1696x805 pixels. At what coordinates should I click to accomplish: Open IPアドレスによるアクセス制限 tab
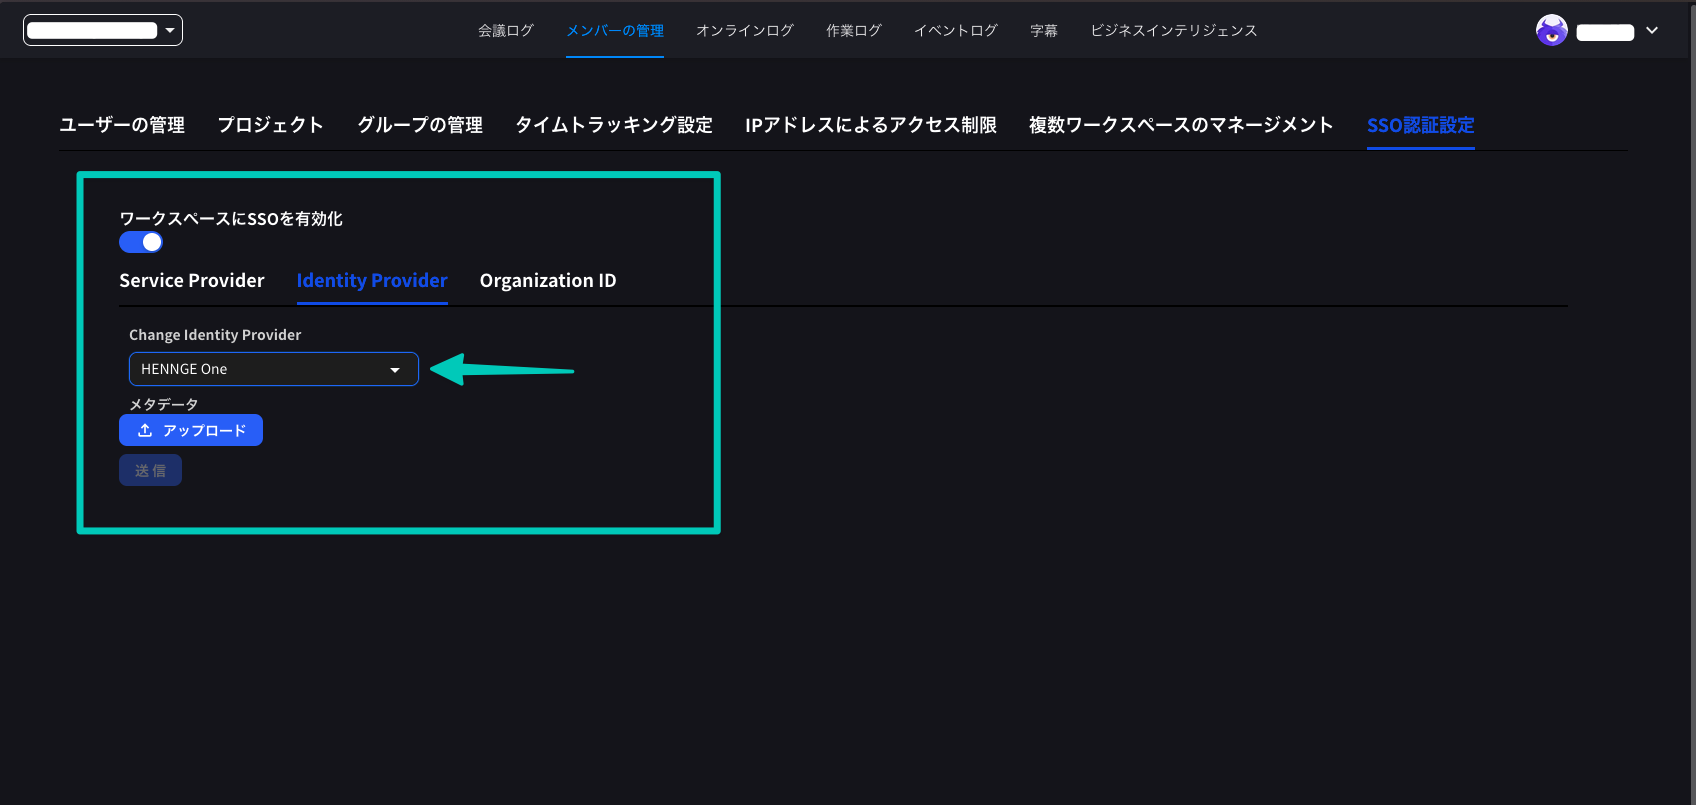[871, 125]
